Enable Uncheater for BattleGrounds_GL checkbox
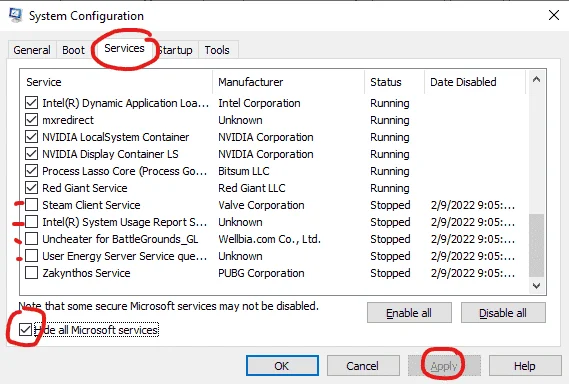Viewport: 569px width, 384px height. click(32, 239)
